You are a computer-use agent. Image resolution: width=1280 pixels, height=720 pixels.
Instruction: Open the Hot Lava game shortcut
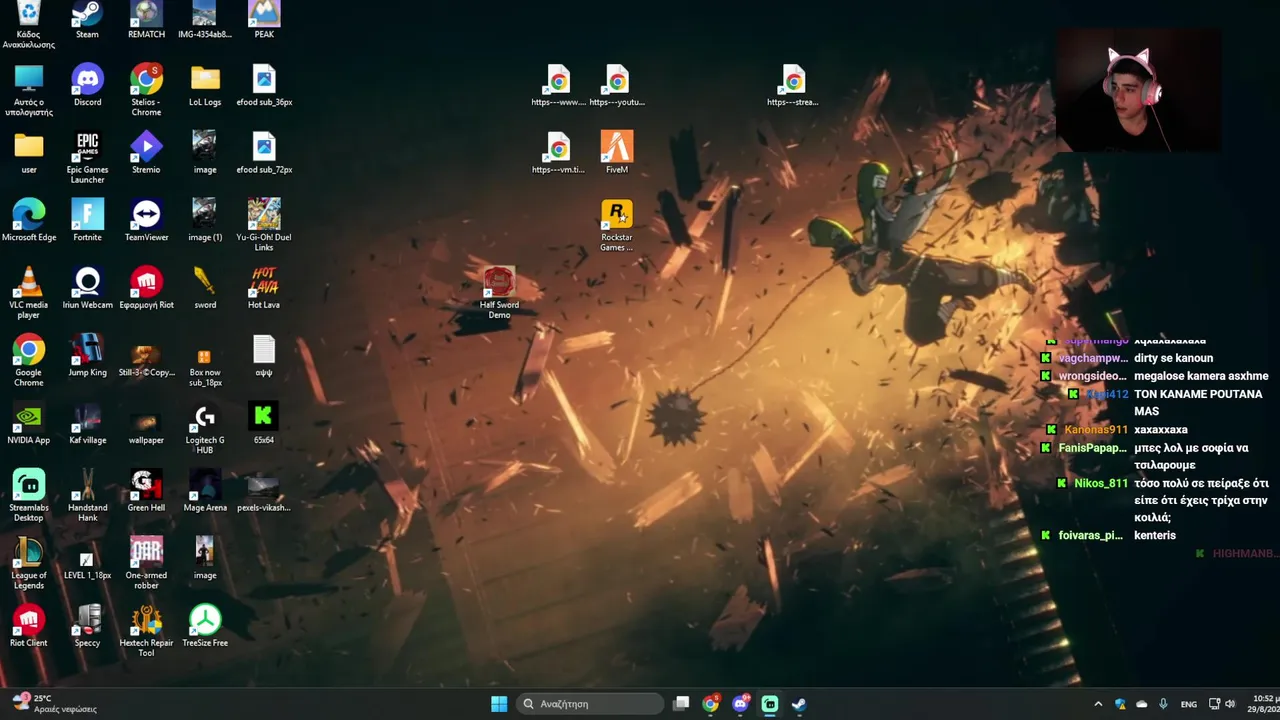tap(264, 288)
